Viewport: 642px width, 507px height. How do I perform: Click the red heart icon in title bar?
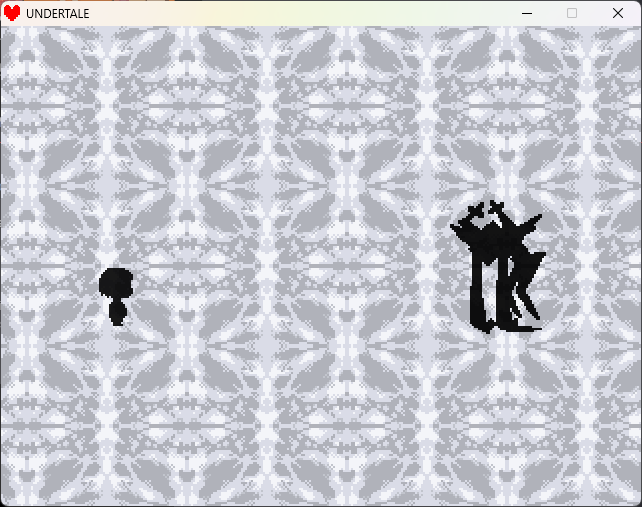coord(12,13)
